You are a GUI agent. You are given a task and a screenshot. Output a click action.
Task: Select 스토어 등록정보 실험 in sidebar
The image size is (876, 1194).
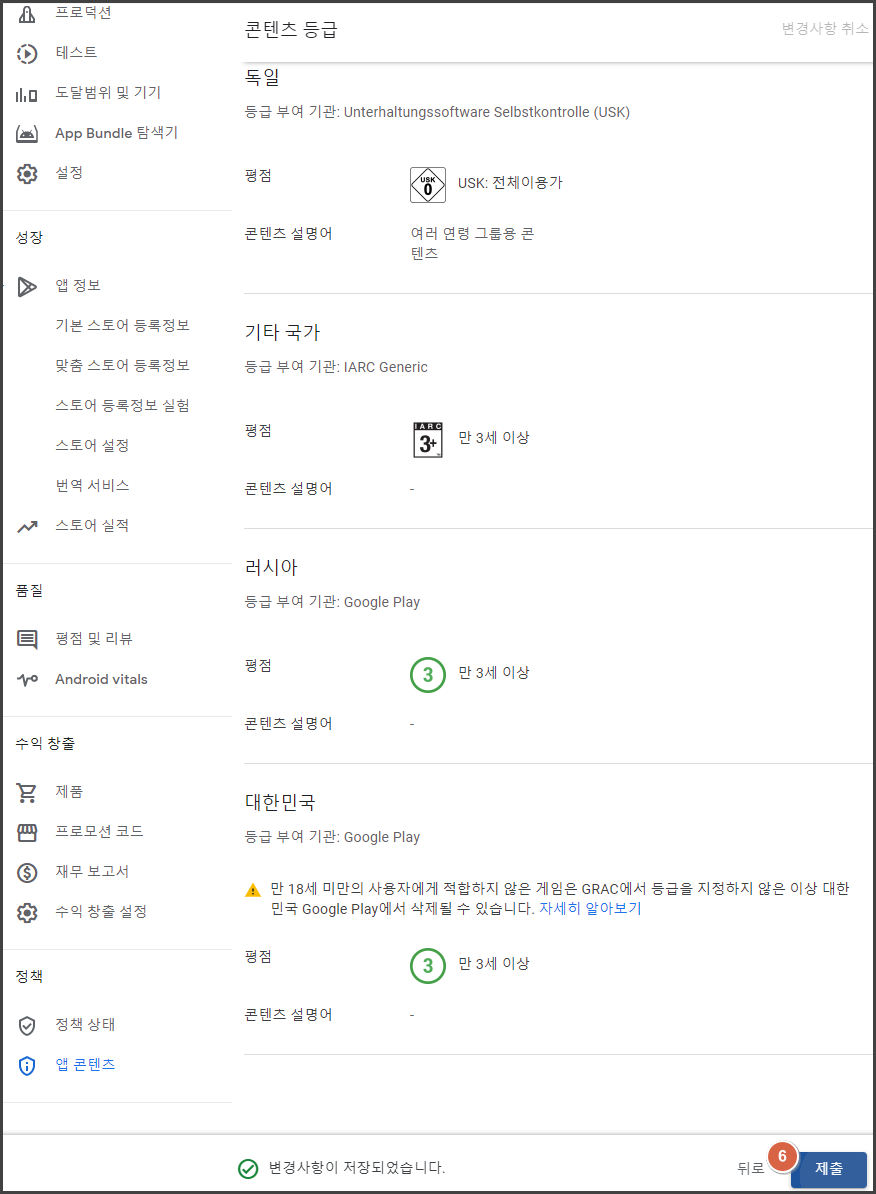click(x=122, y=406)
